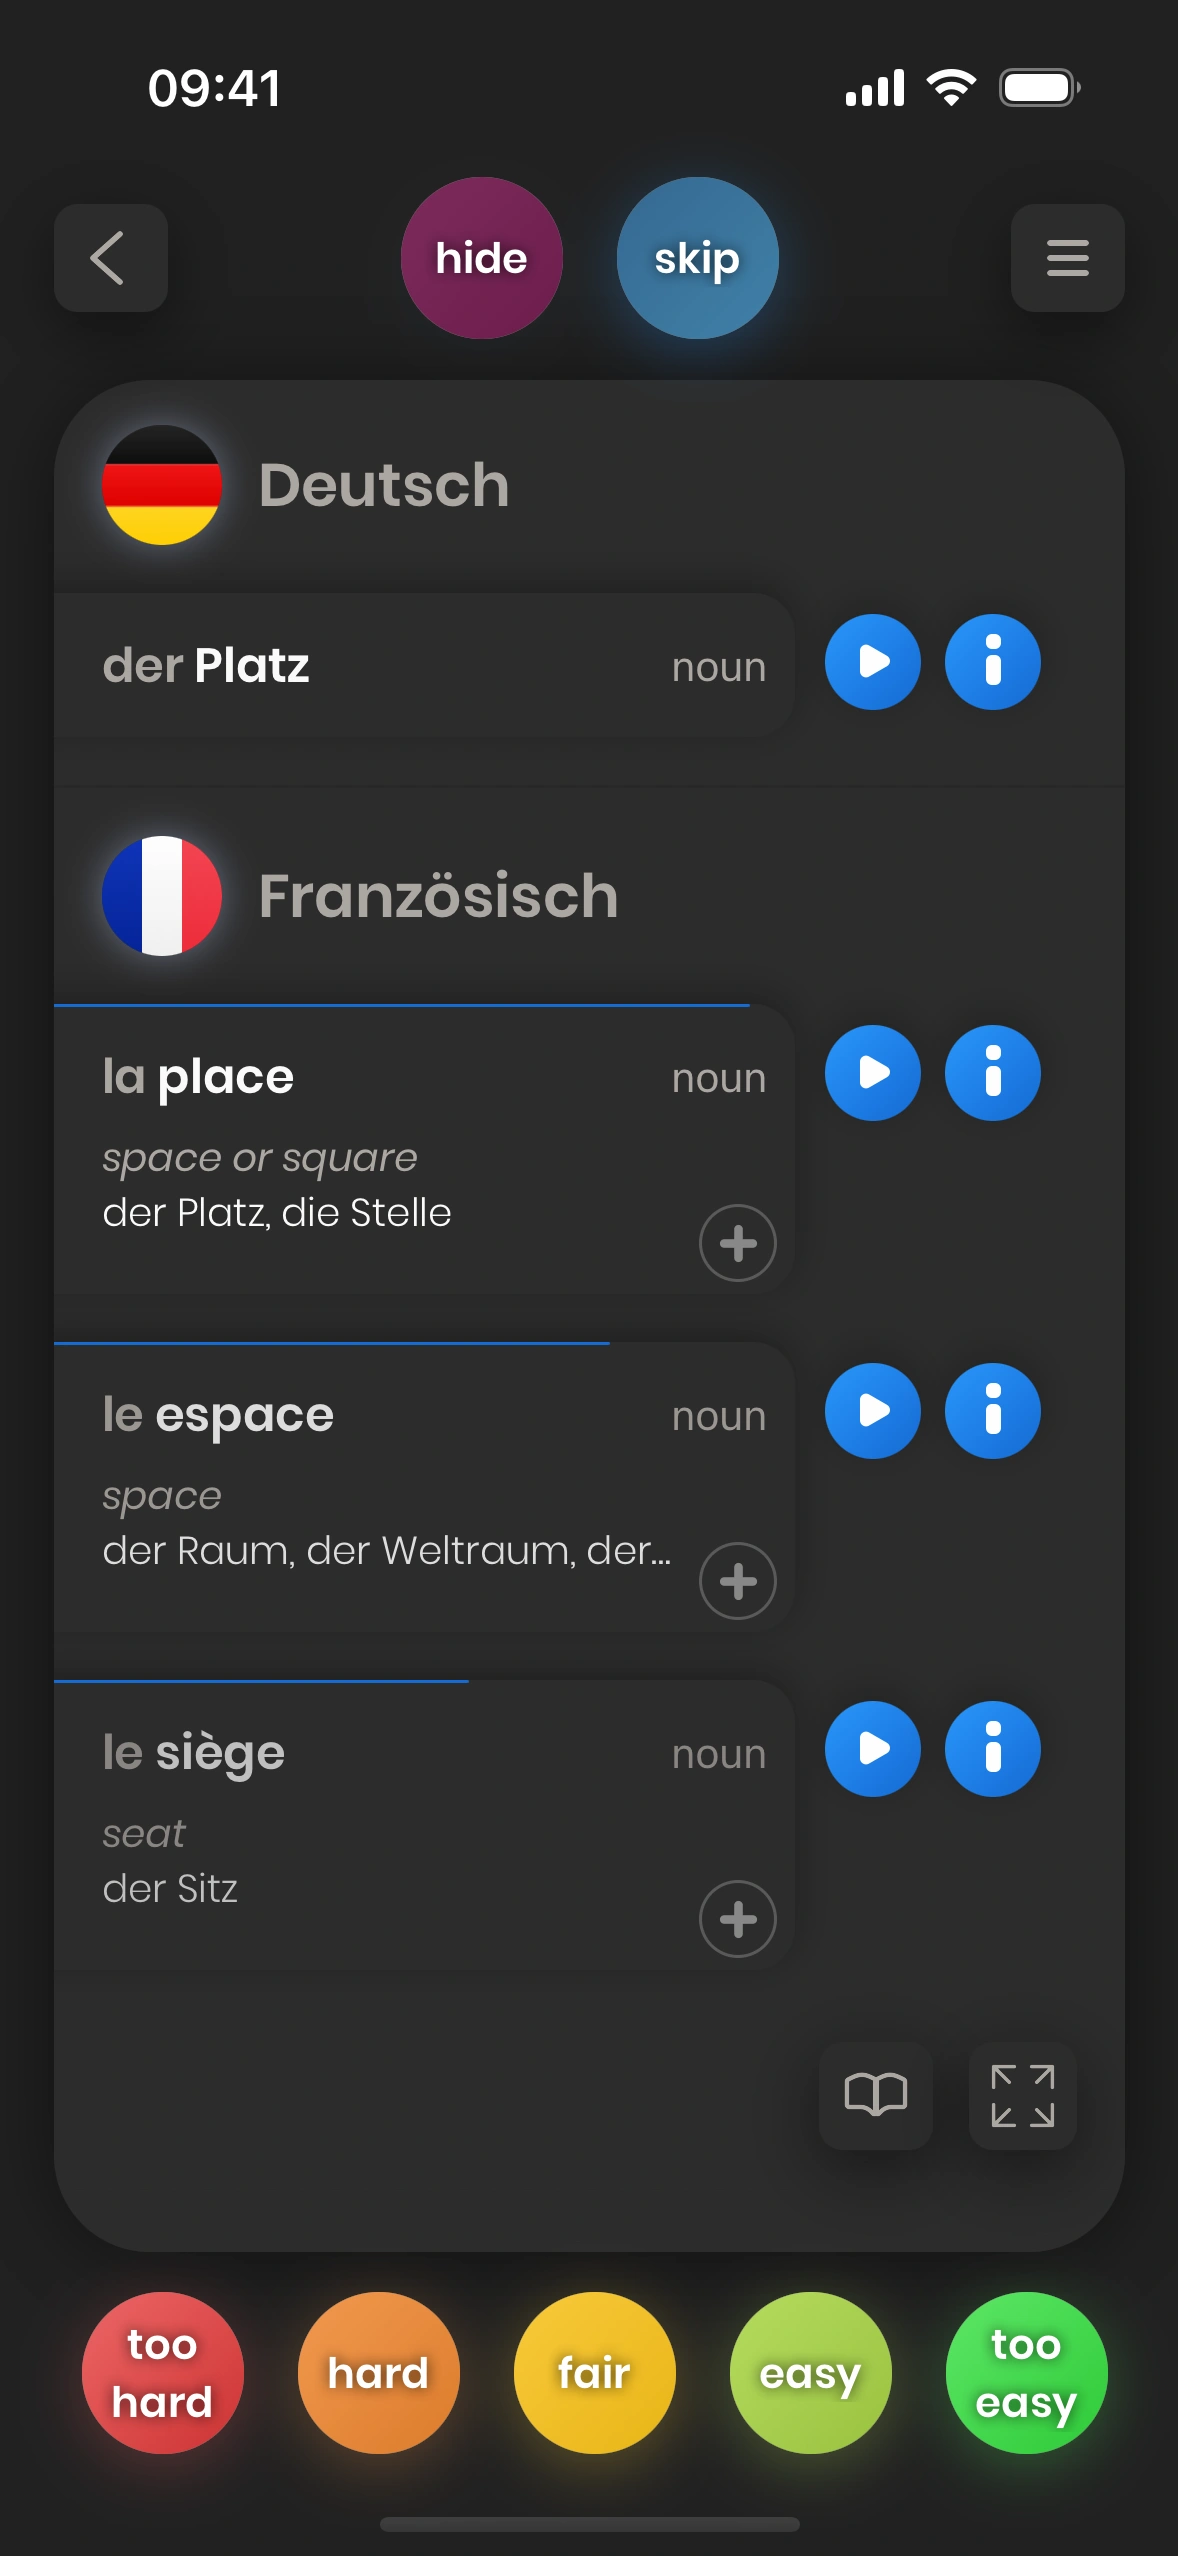1178x2556 pixels.
Task: Rate this card as fair
Action: point(594,2372)
